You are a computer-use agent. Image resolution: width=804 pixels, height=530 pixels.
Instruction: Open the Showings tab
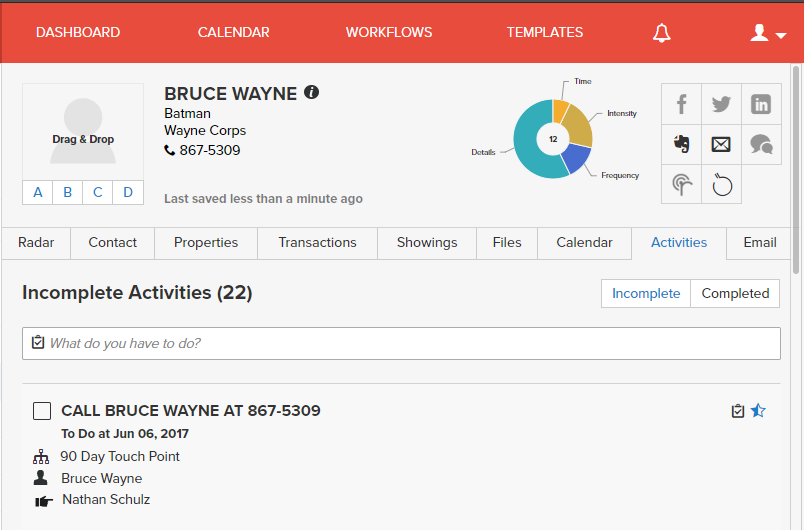click(427, 242)
